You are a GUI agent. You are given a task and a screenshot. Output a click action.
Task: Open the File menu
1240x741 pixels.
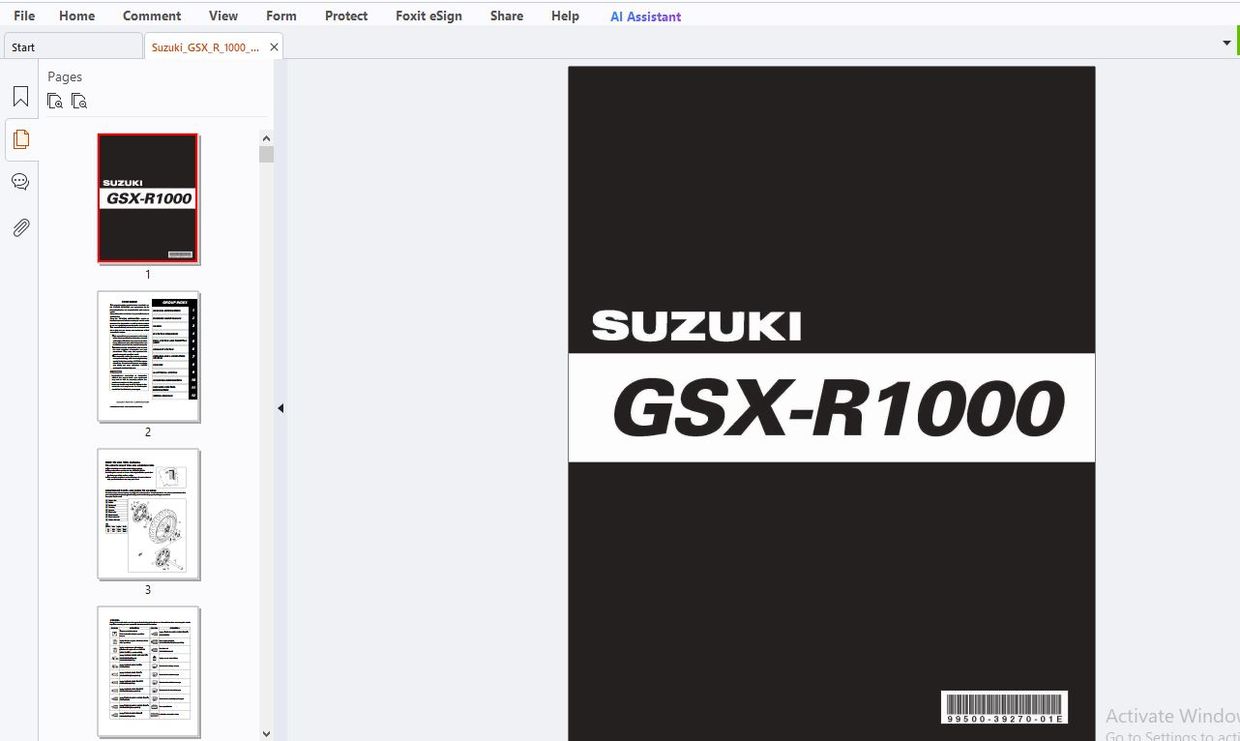click(x=23, y=15)
